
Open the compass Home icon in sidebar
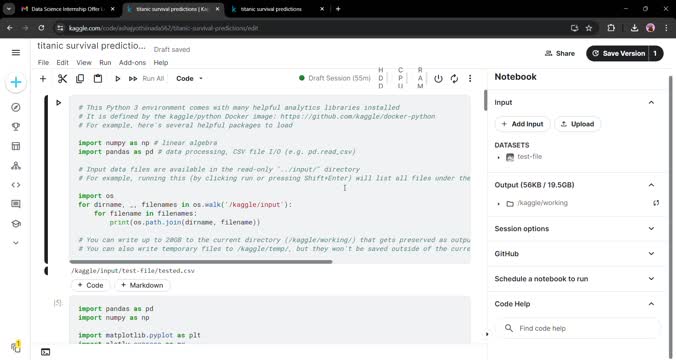point(16,107)
